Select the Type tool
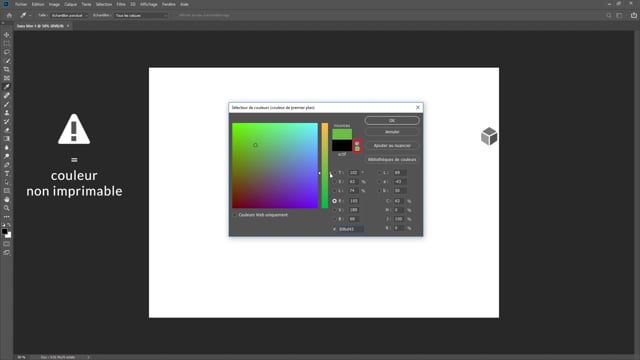640x360 pixels. [7, 173]
